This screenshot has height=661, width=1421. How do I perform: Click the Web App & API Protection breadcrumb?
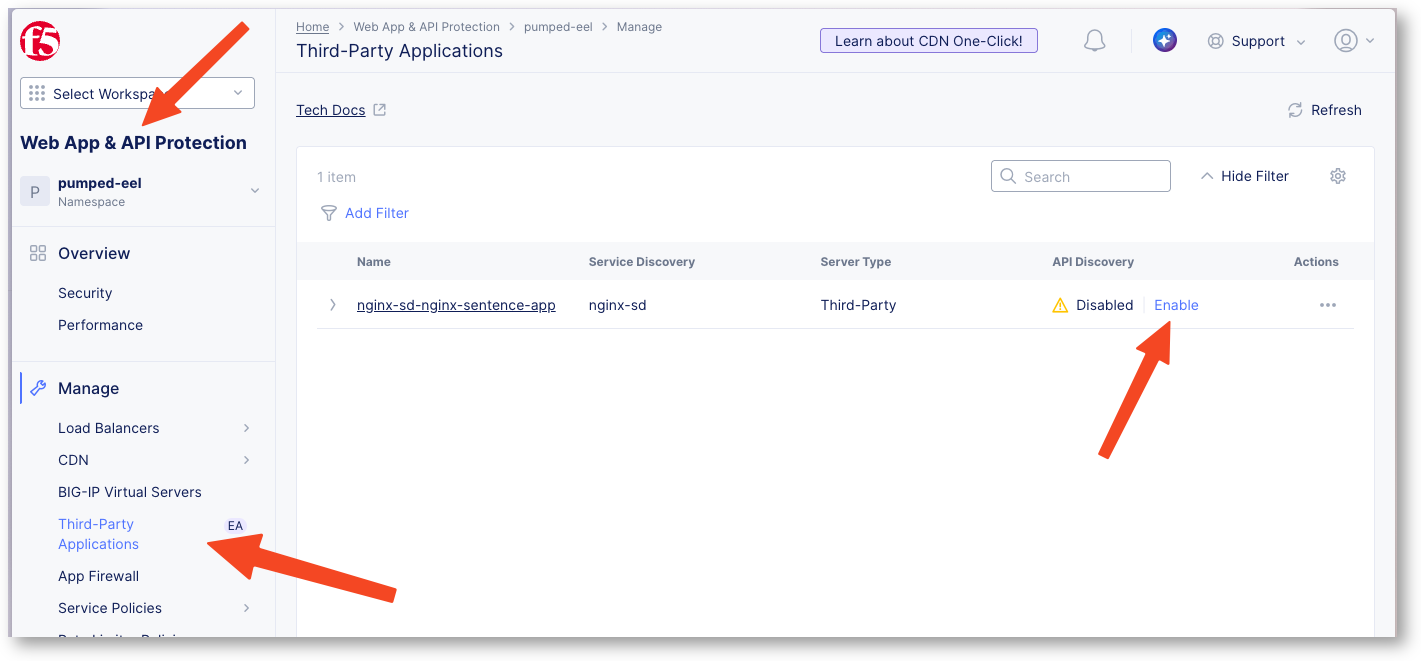pos(426,27)
